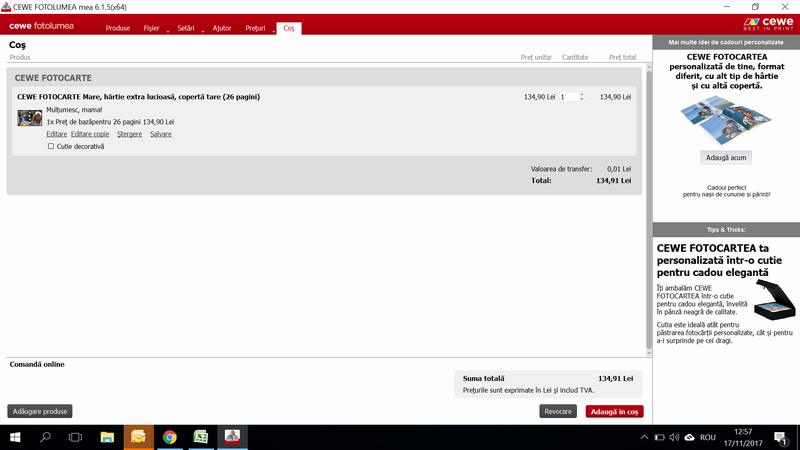
Task: Decrease quantity with the down arrow
Action: (582, 99)
